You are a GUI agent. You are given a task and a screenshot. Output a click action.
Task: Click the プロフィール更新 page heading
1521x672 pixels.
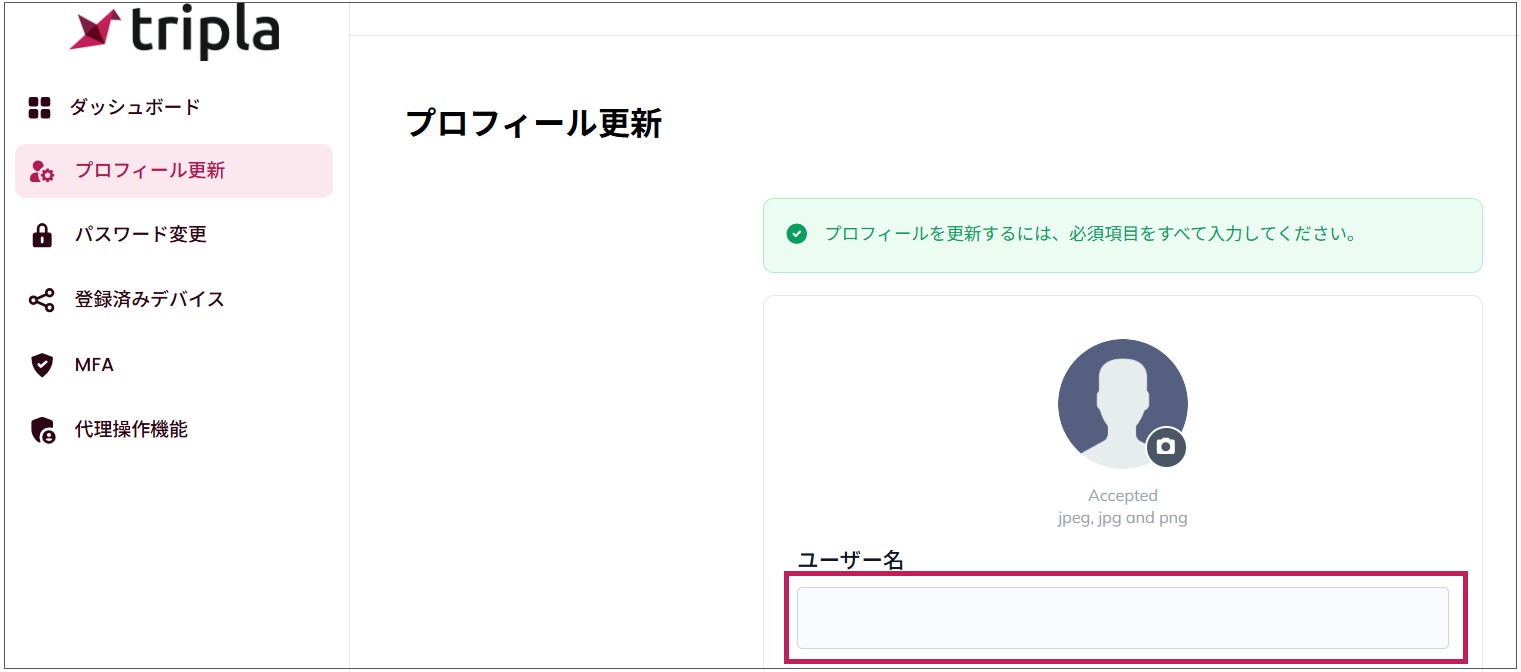click(533, 124)
